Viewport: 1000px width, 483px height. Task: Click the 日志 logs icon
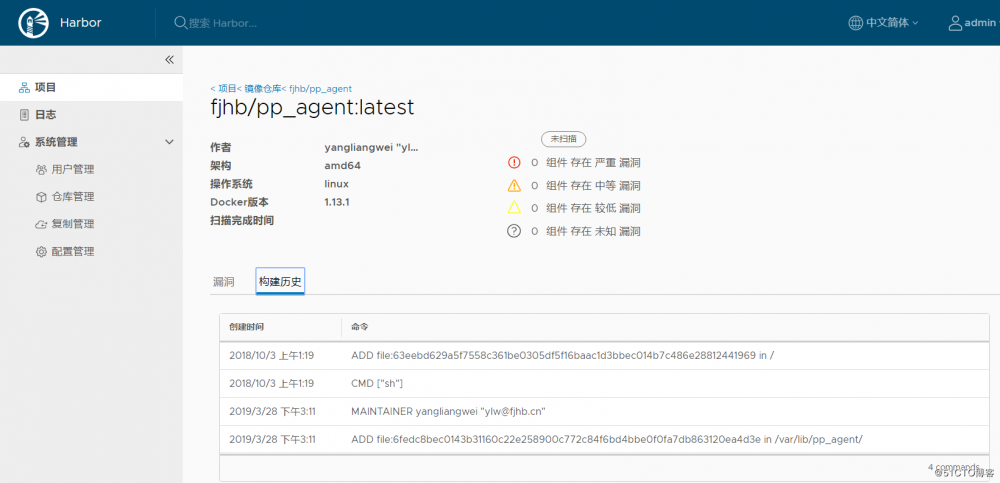coord(24,115)
